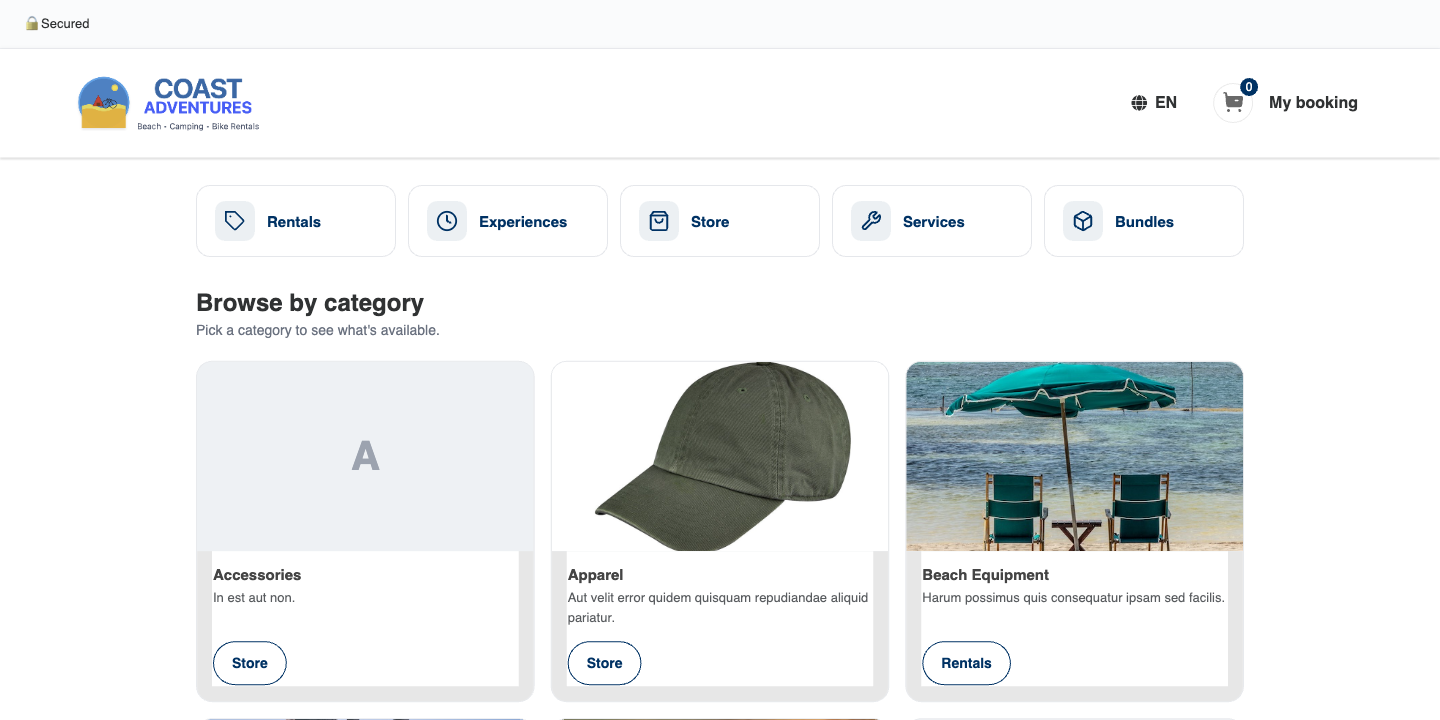This screenshot has width=1440, height=720.
Task: Click the tag icon for Rentals
Action: tap(235, 221)
